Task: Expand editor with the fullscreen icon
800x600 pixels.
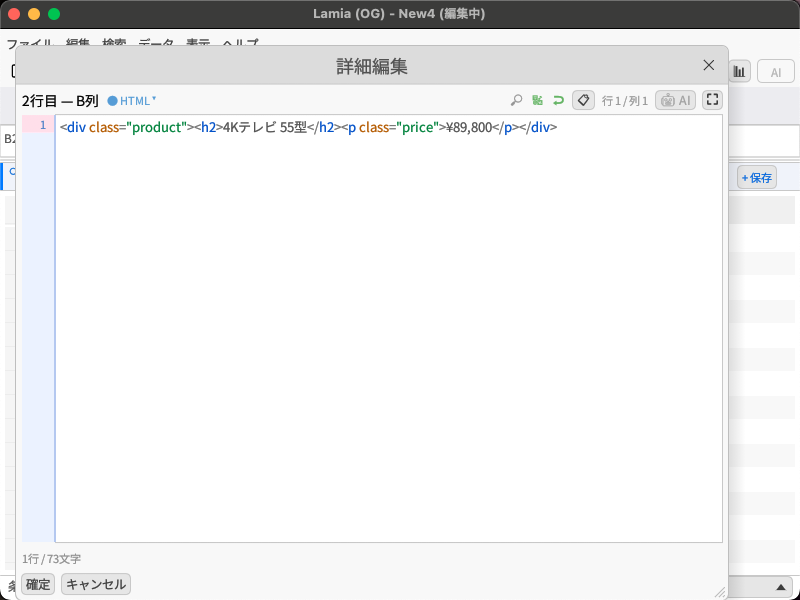Action: click(x=712, y=100)
